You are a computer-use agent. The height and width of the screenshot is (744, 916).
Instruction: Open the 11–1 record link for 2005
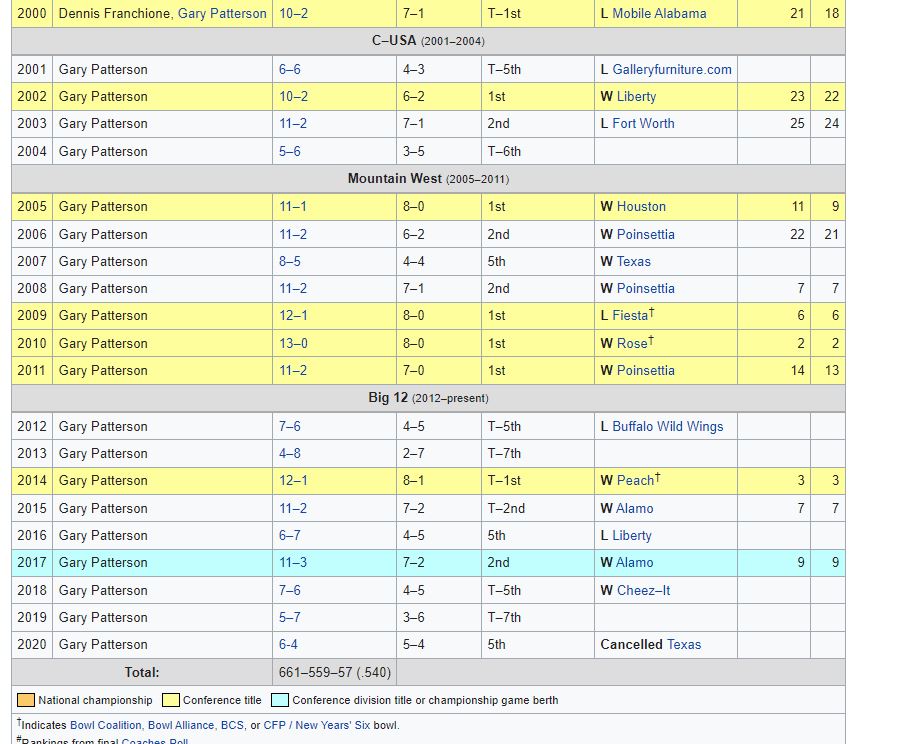[293, 206]
